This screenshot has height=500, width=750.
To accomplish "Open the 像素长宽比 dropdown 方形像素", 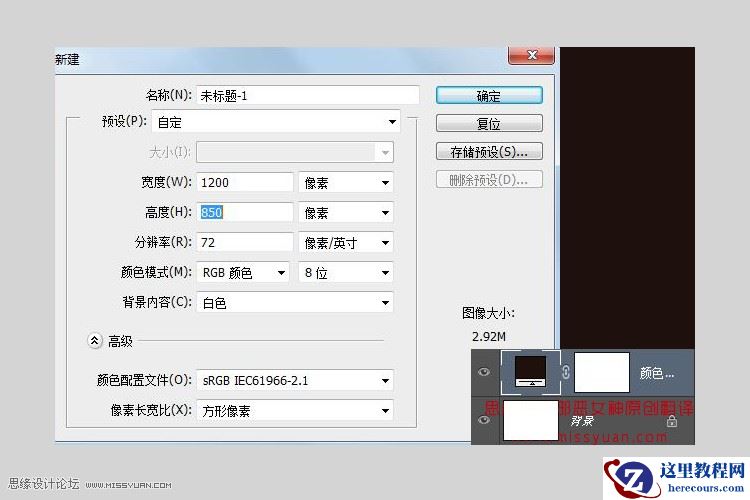I will [x=295, y=411].
